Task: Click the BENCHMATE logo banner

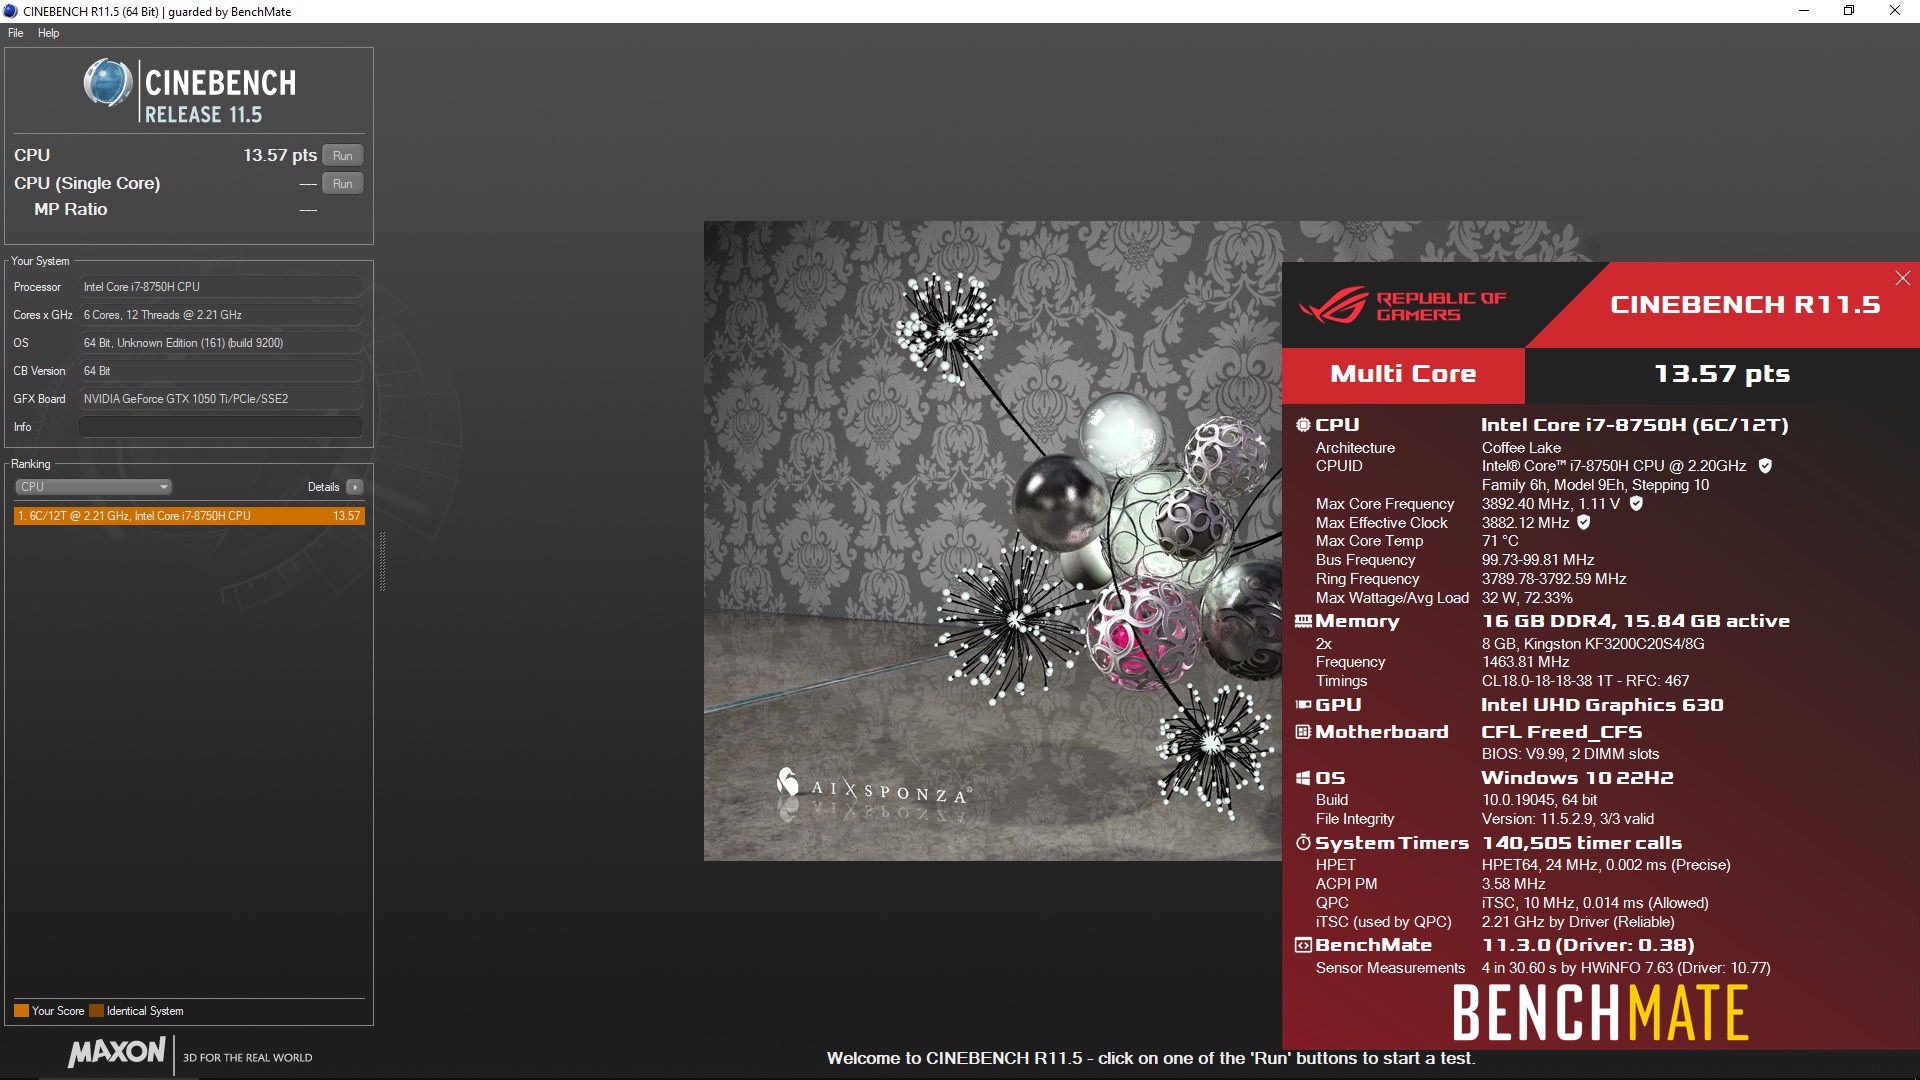Action: pyautogui.click(x=1600, y=1013)
